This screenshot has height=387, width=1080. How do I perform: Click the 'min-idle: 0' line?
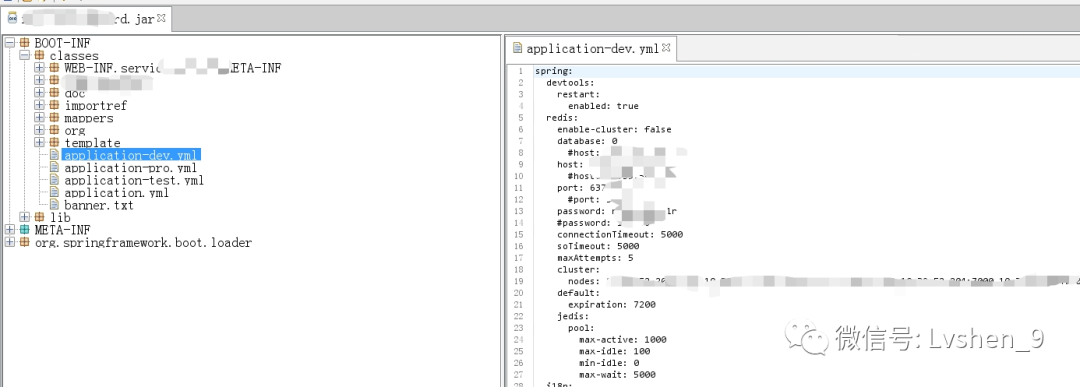(609, 363)
